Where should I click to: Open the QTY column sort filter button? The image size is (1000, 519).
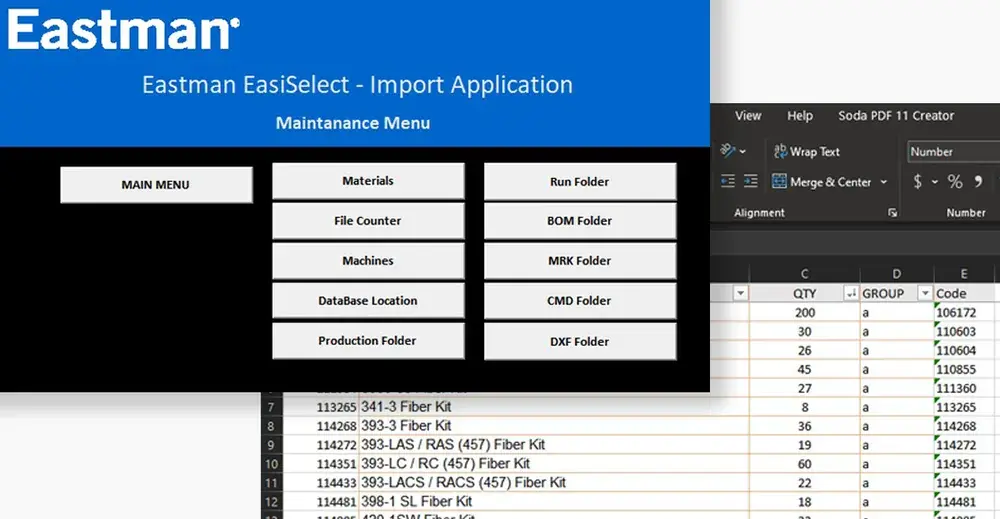click(x=851, y=293)
